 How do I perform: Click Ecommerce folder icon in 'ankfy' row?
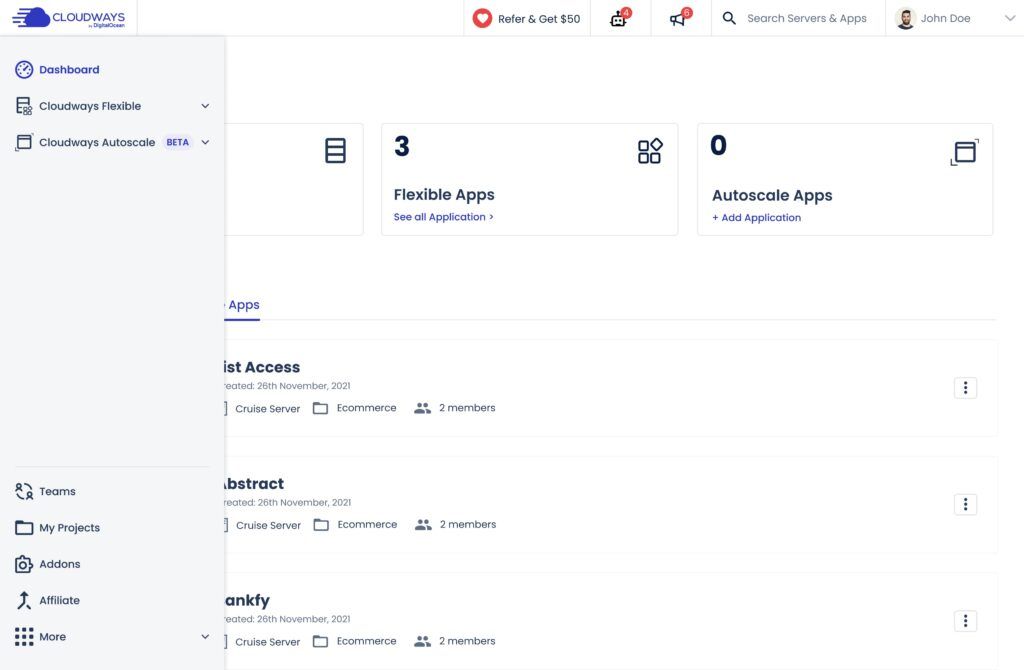[320, 641]
